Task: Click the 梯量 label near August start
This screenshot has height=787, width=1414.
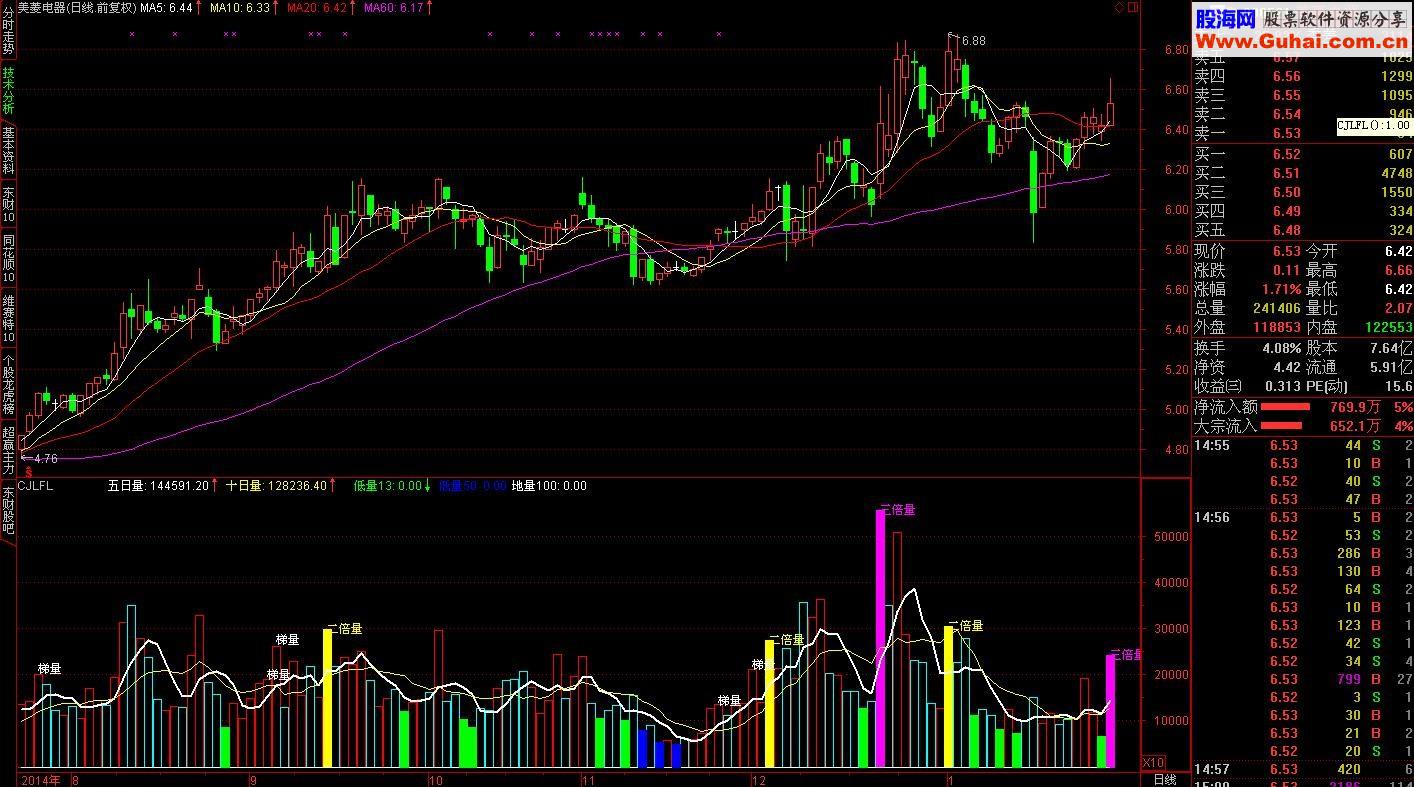Action: point(50,668)
